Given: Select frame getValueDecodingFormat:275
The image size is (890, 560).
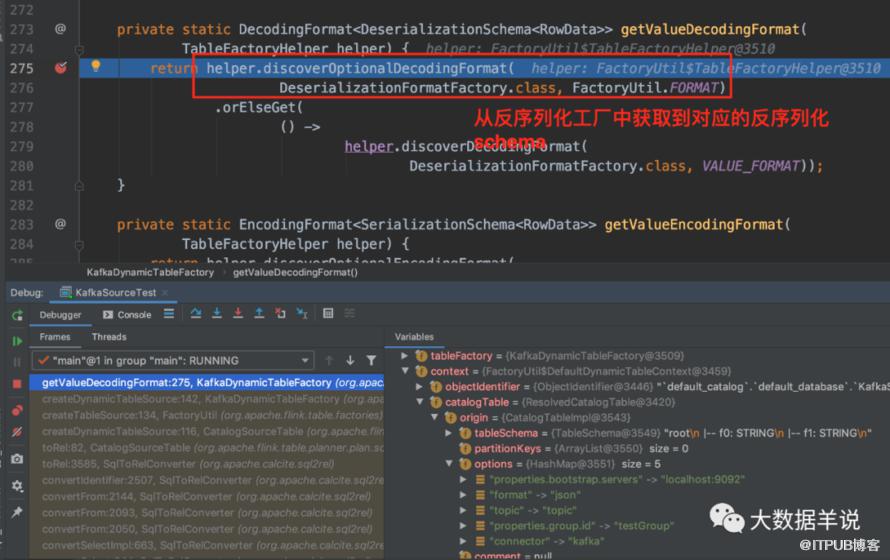Looking at the screenshot, I should pyautogui.click(x=207, y=383).
